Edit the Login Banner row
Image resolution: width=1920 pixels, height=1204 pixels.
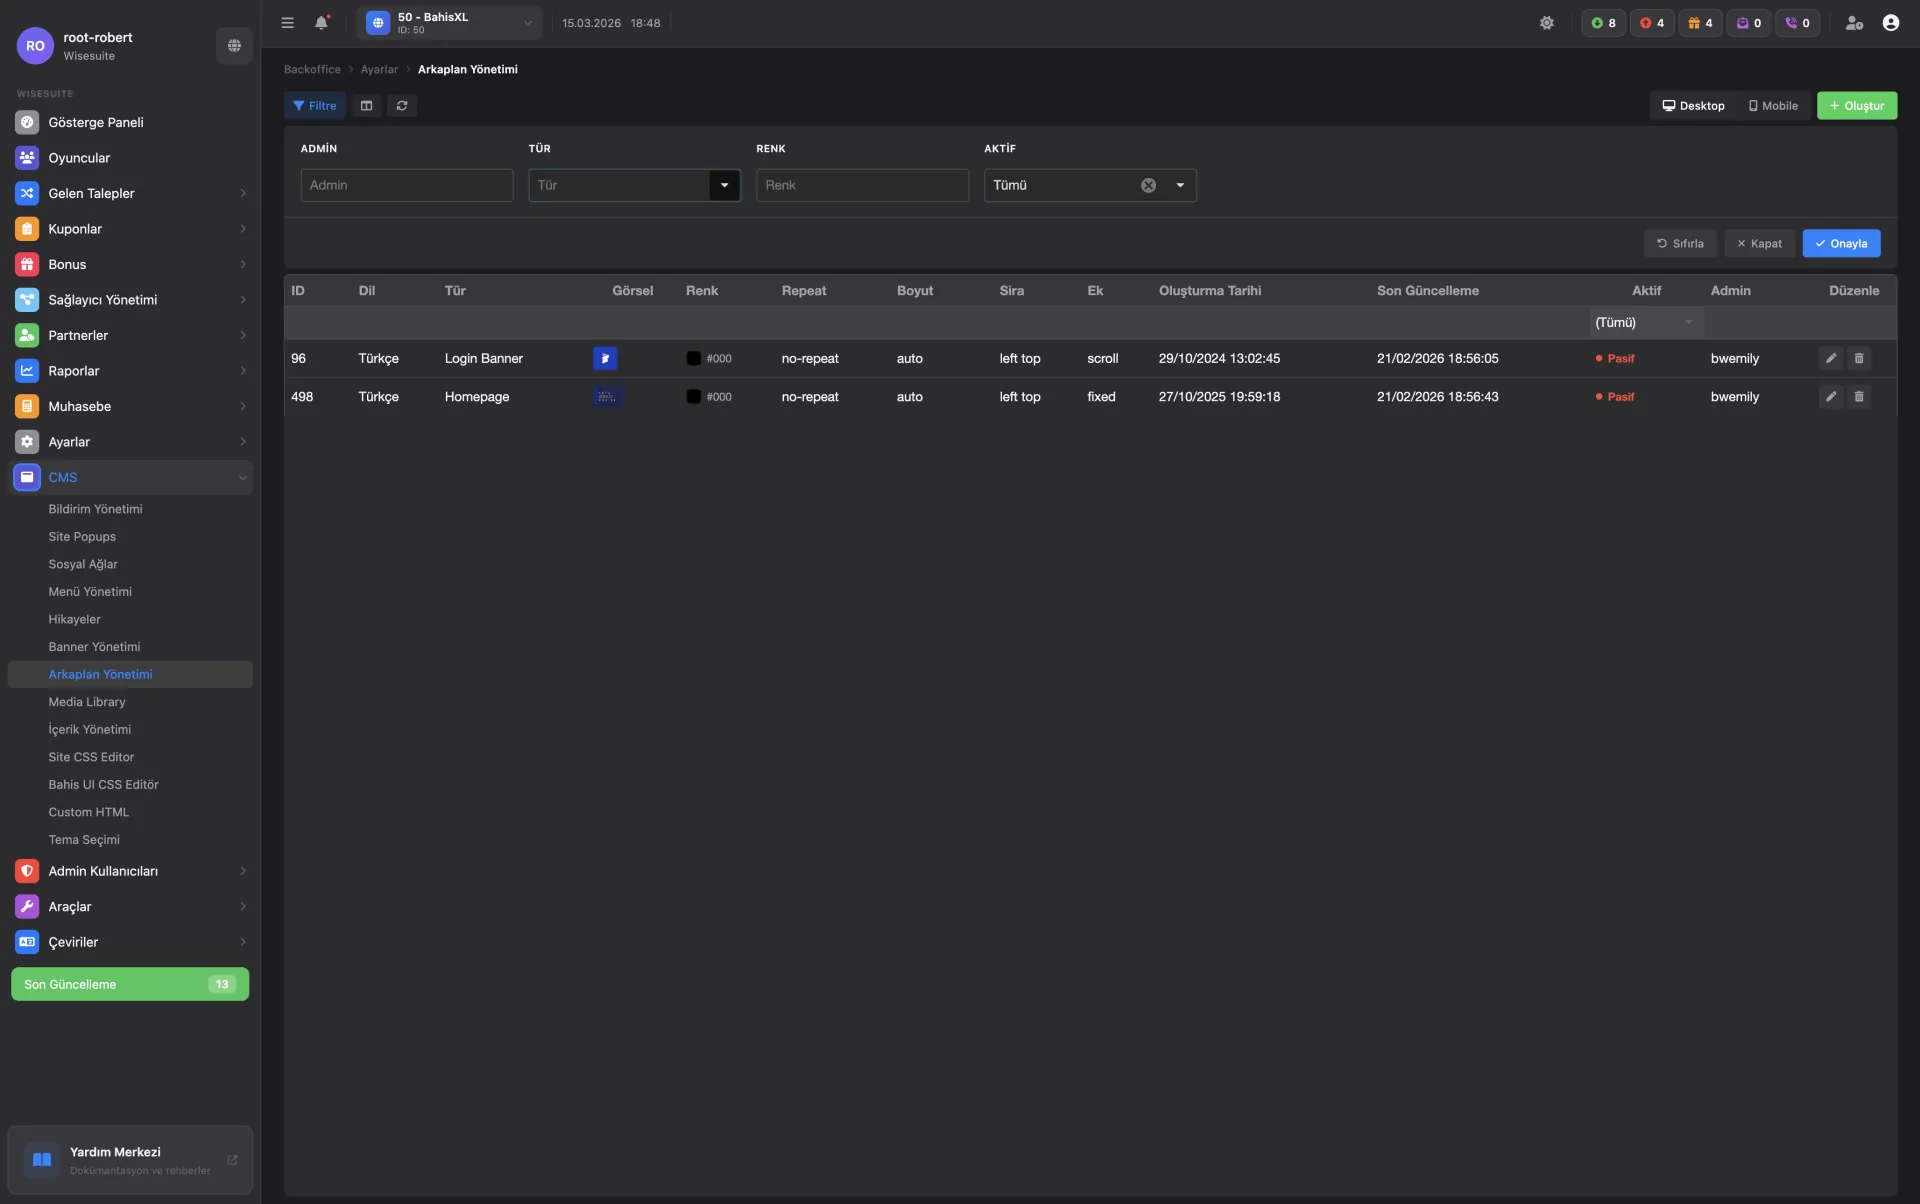pos(1830,358)
